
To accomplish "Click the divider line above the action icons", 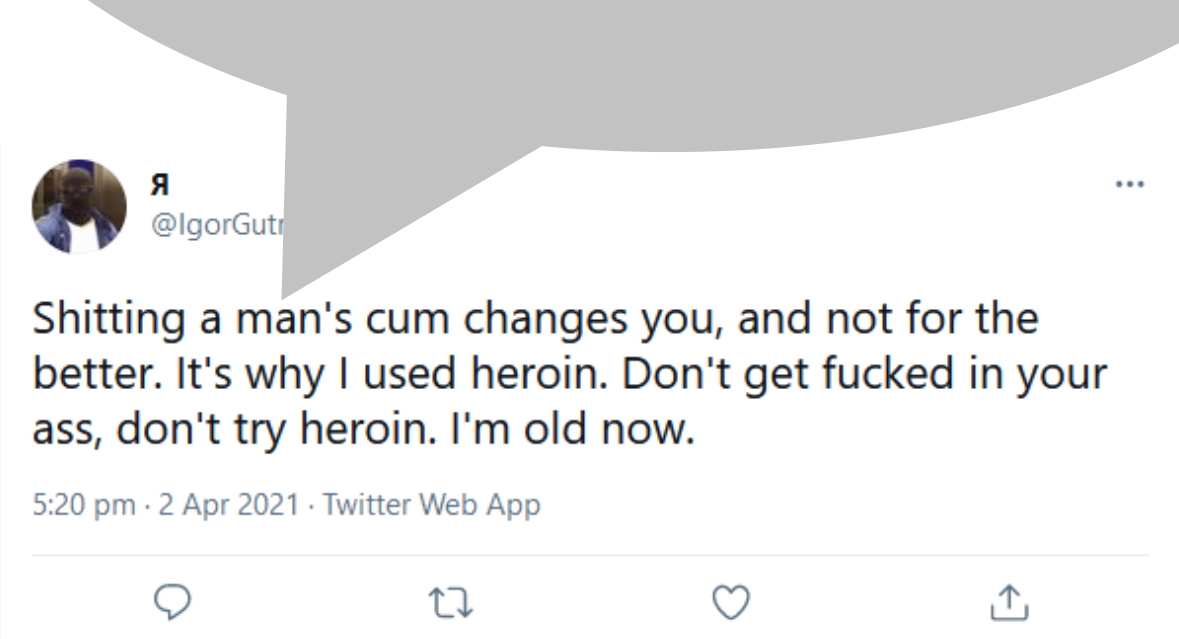I will 590,555.
